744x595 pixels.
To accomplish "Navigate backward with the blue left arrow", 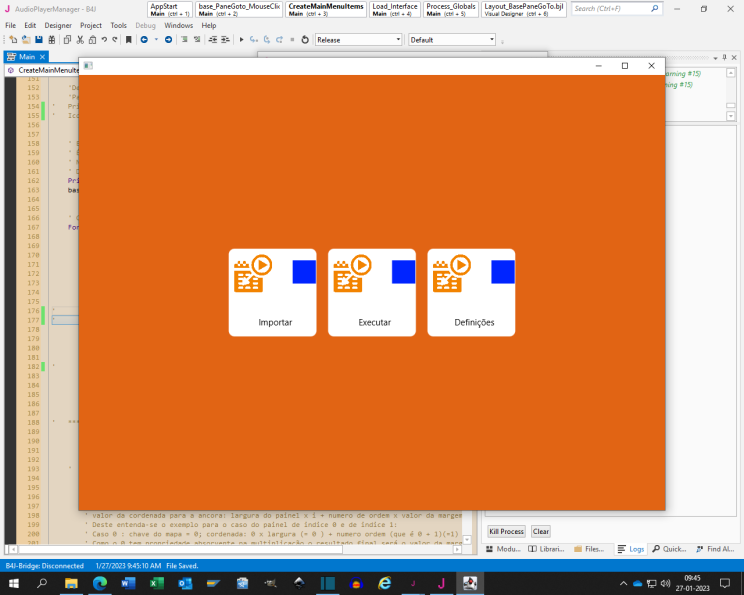I will [x=144, y=40].
